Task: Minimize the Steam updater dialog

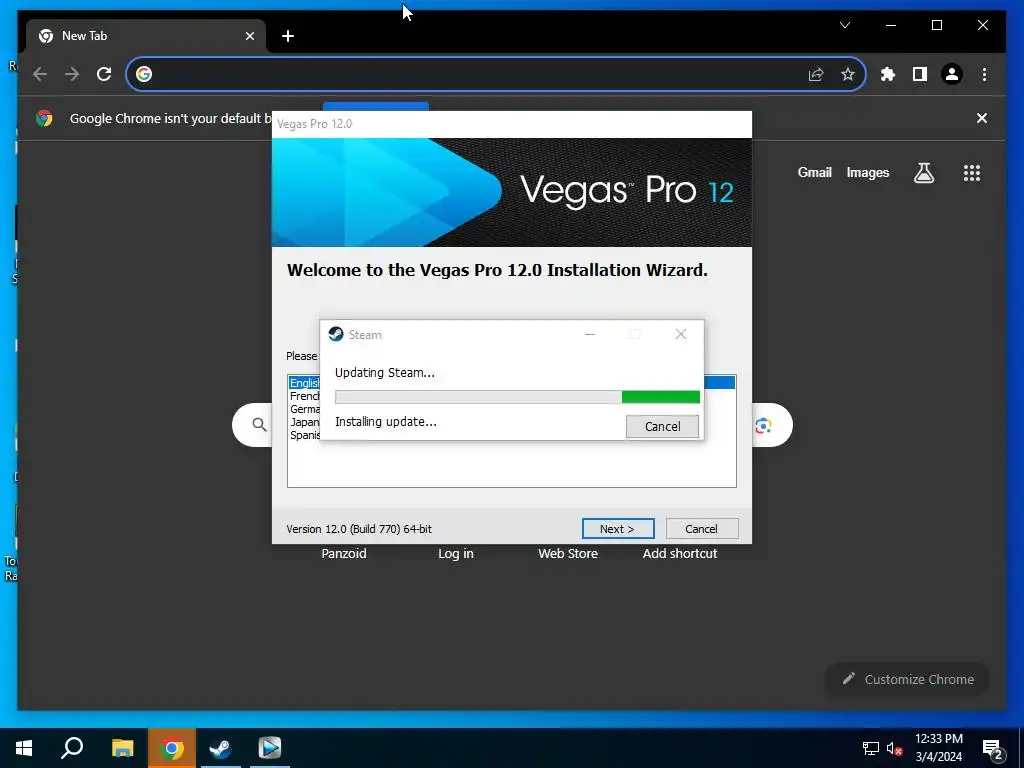Action: pos(590,334)
